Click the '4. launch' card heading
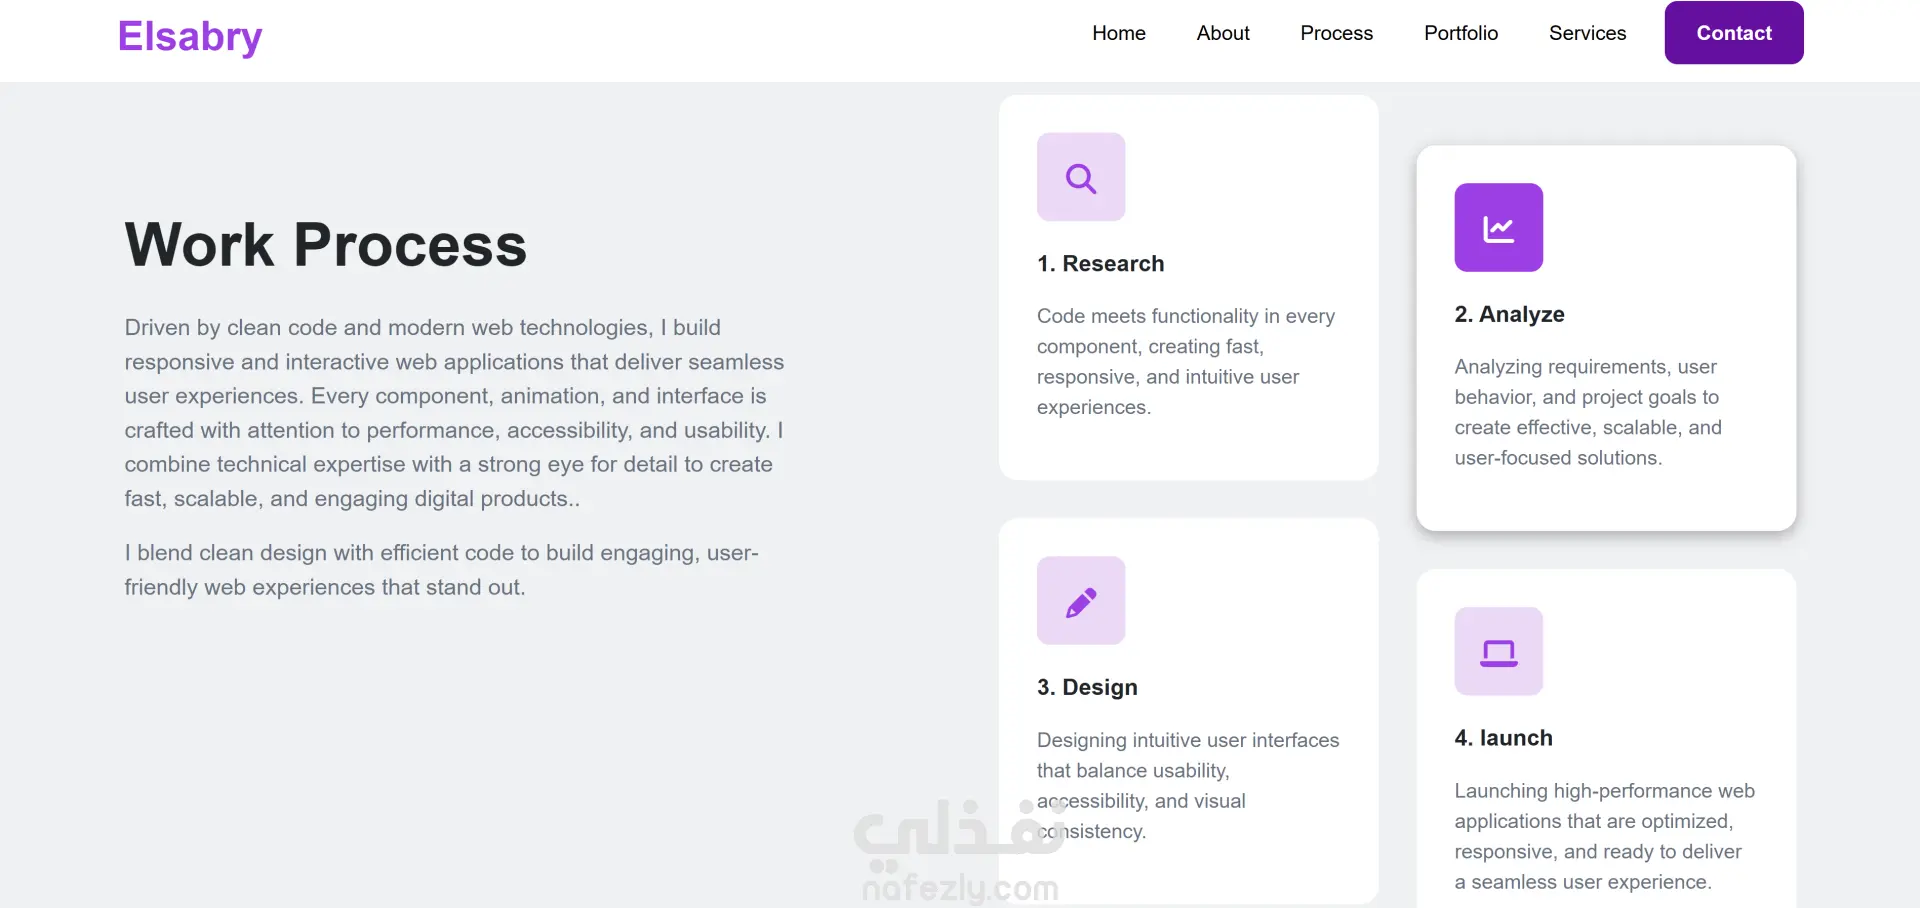 1503,738
